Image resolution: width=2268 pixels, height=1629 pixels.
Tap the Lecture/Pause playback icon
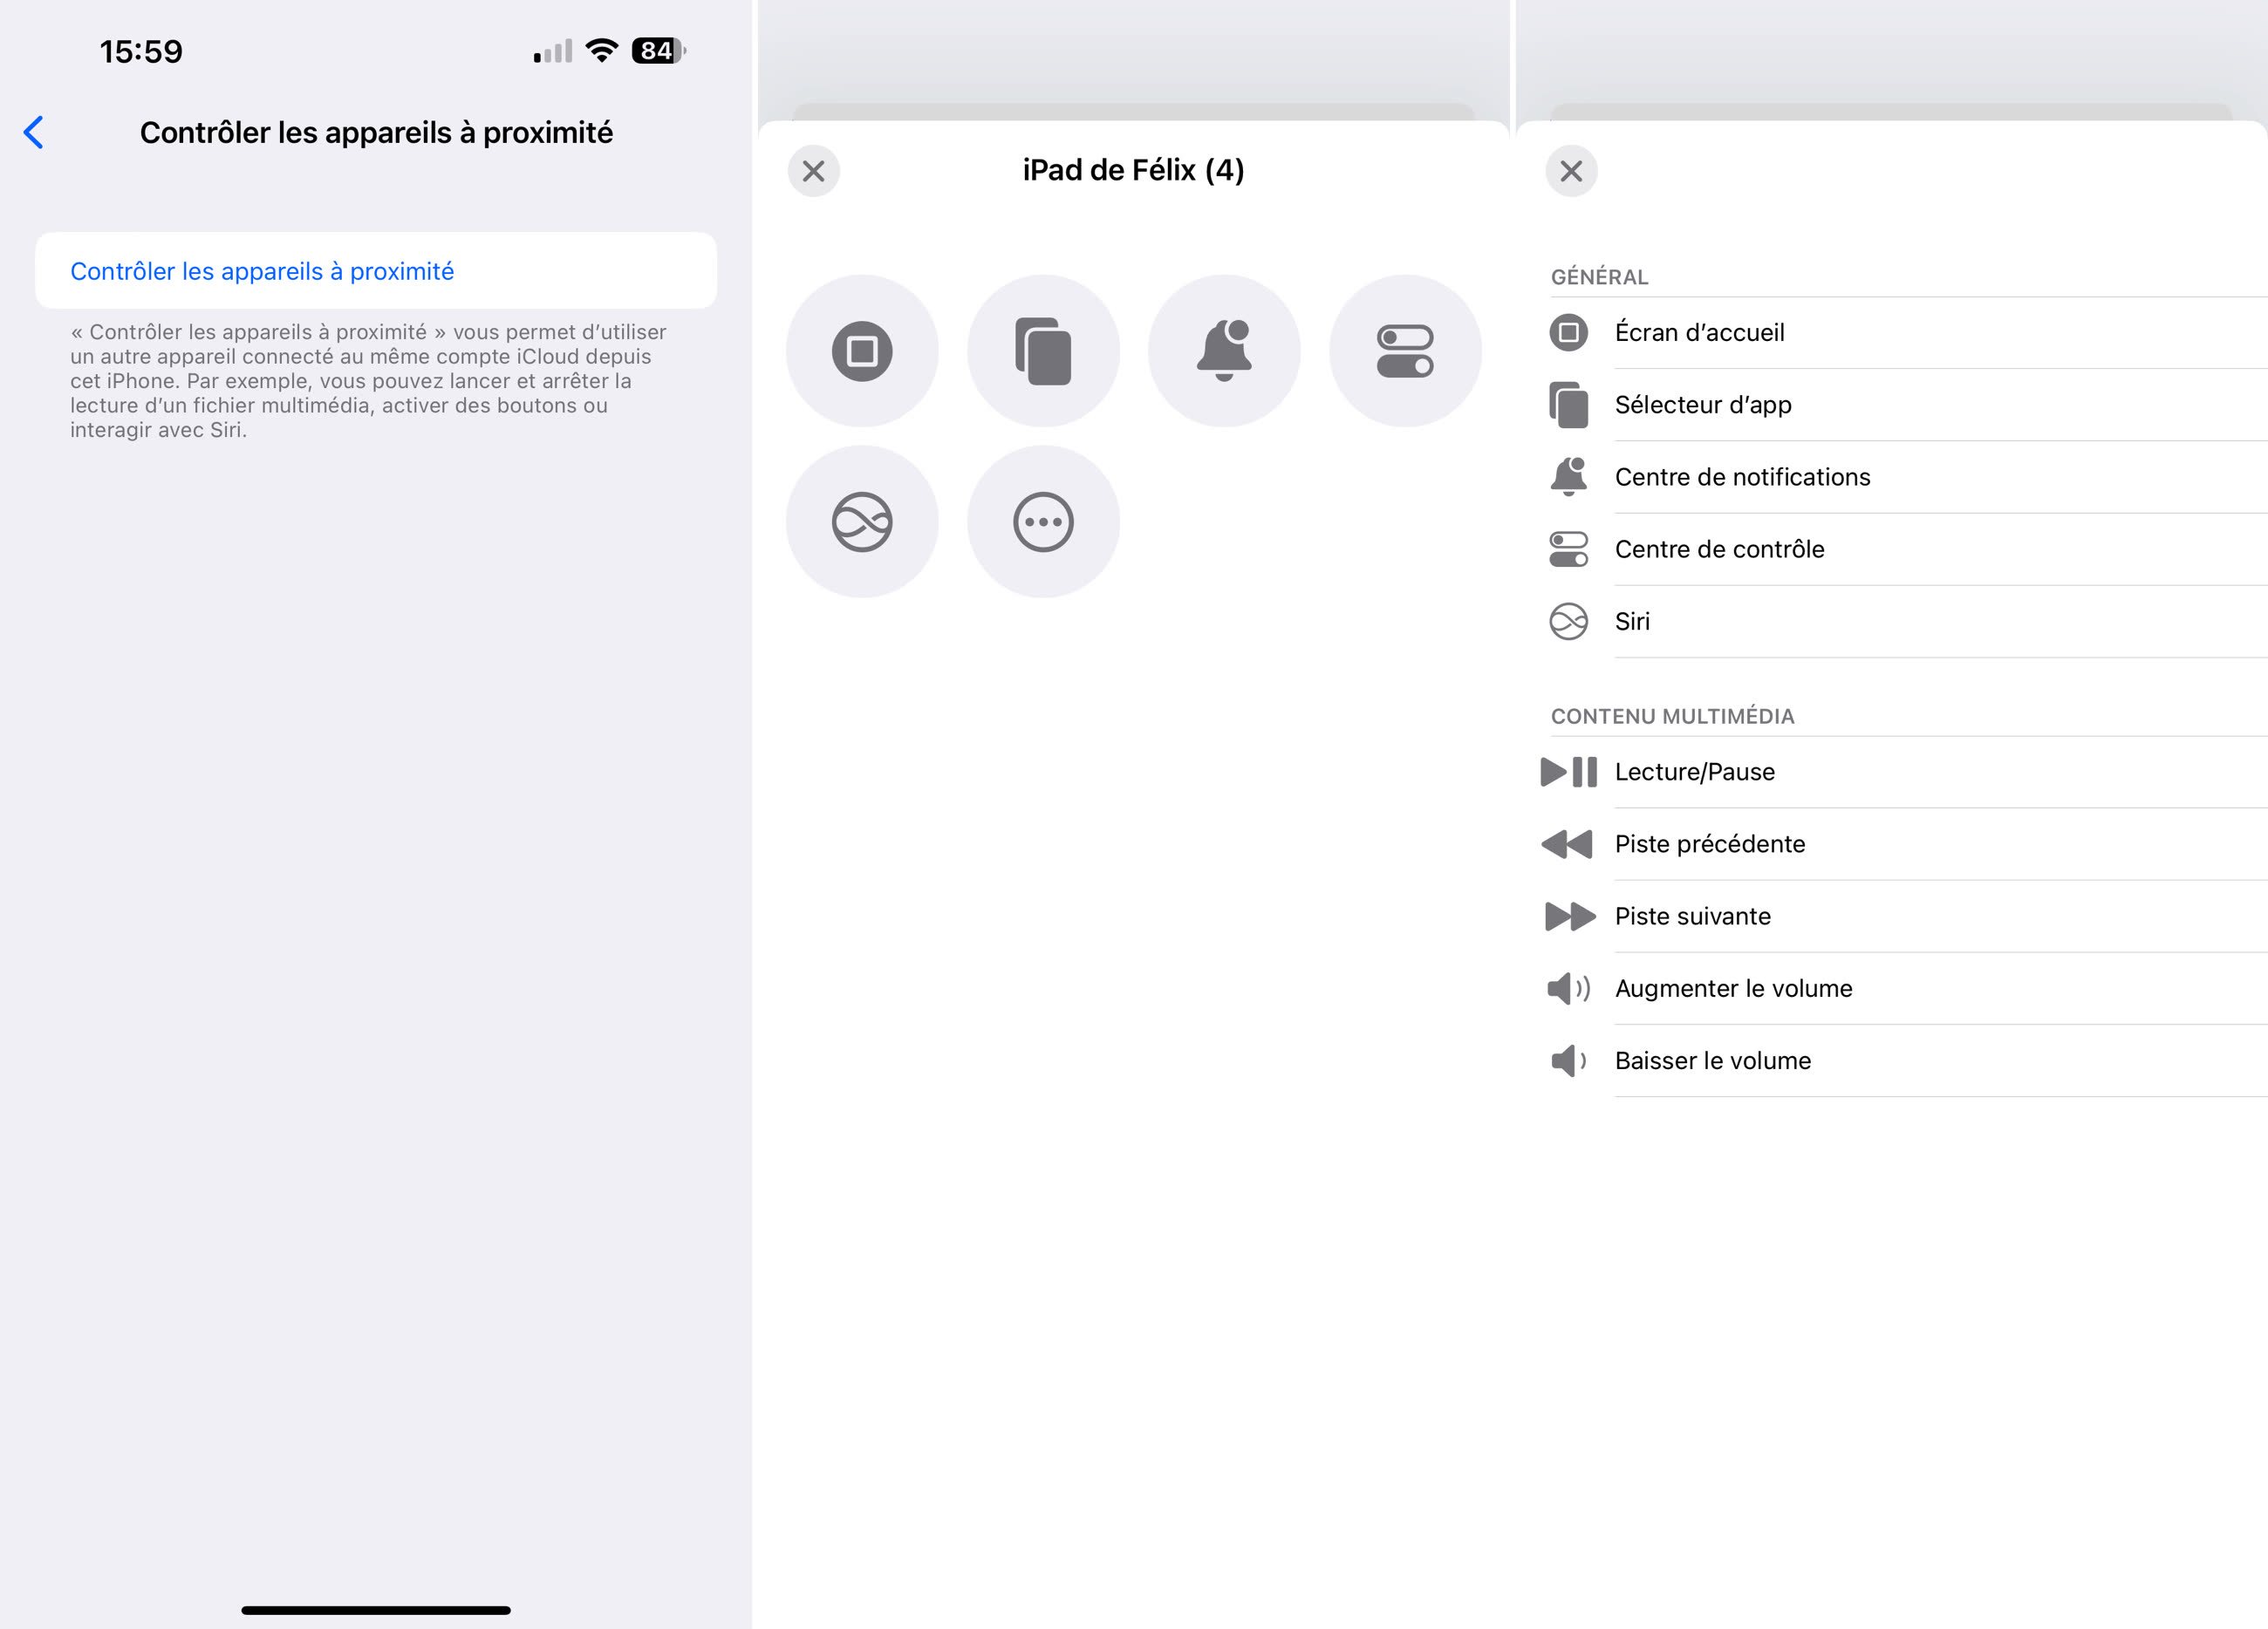point(1568,771)
